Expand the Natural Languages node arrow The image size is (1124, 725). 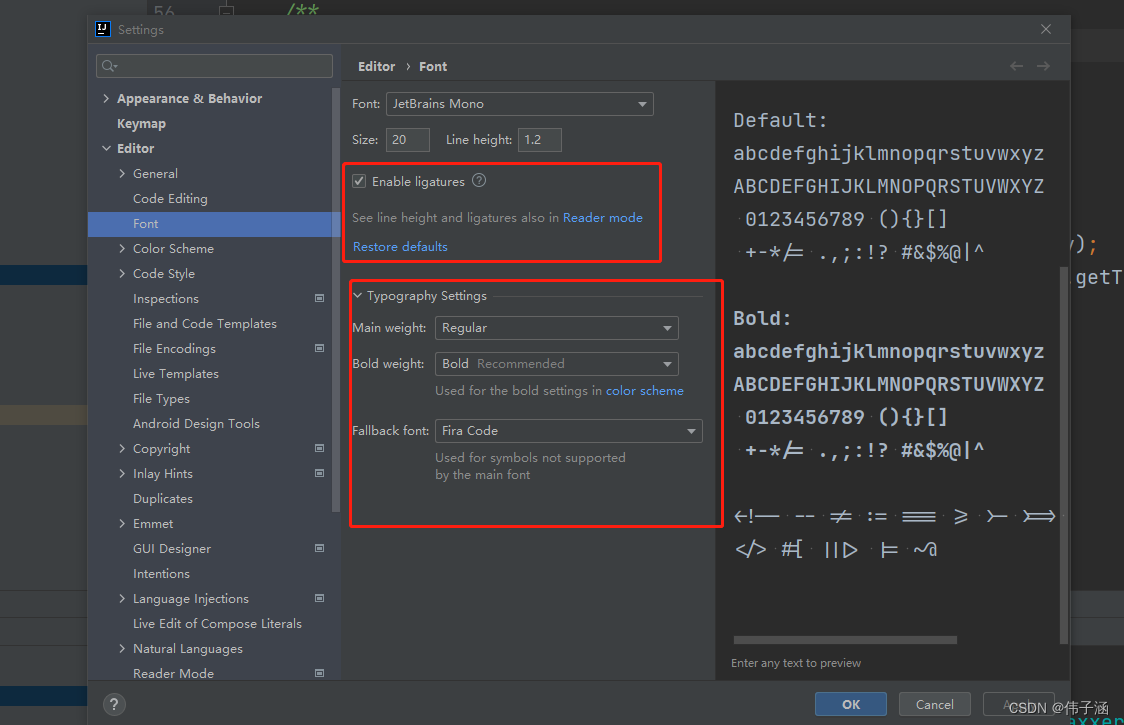(122, 648)
